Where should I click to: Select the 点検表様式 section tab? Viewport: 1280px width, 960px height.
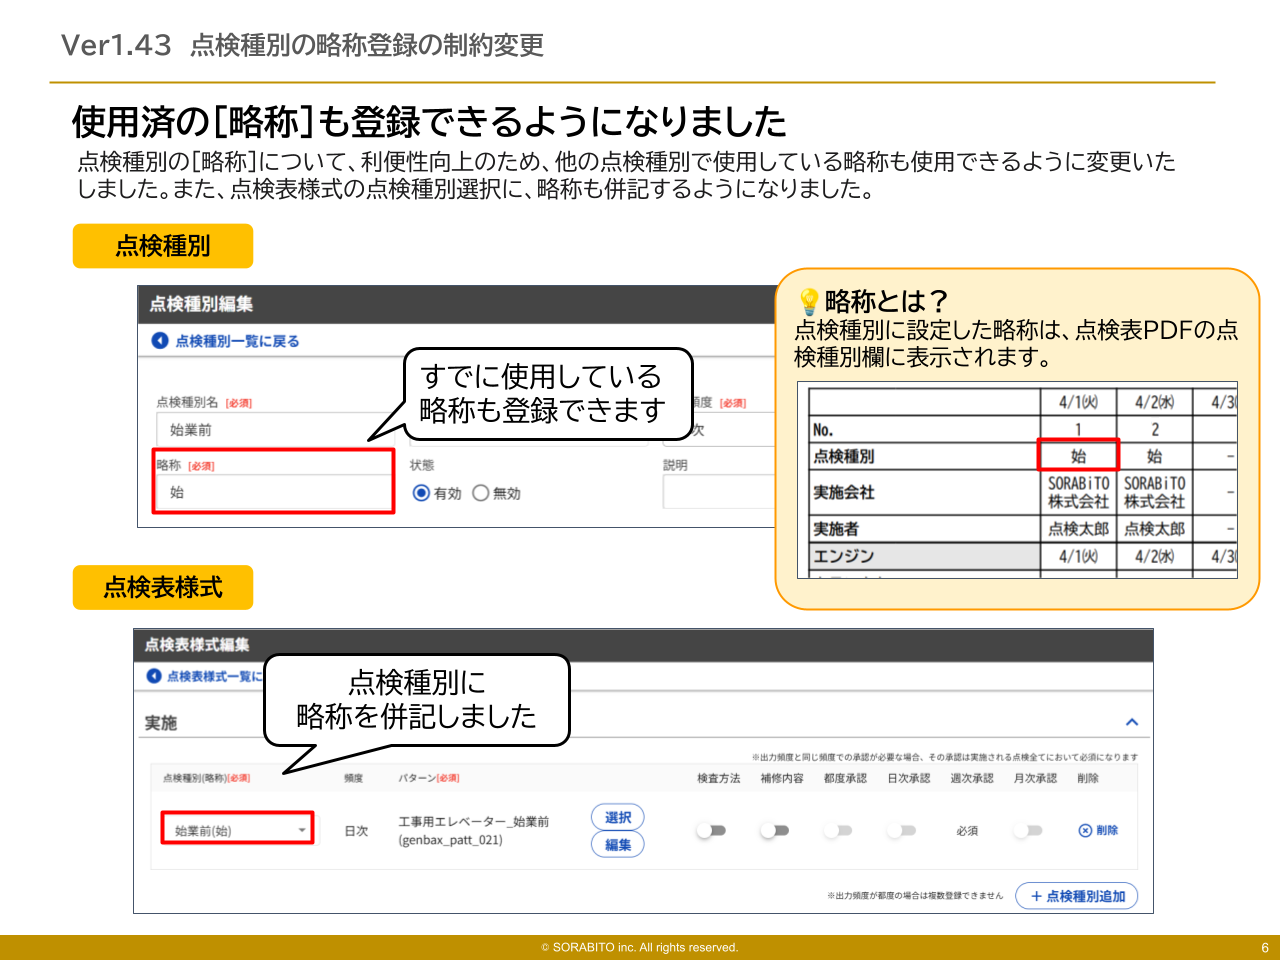pyautogui.click(x=162, y=588)
